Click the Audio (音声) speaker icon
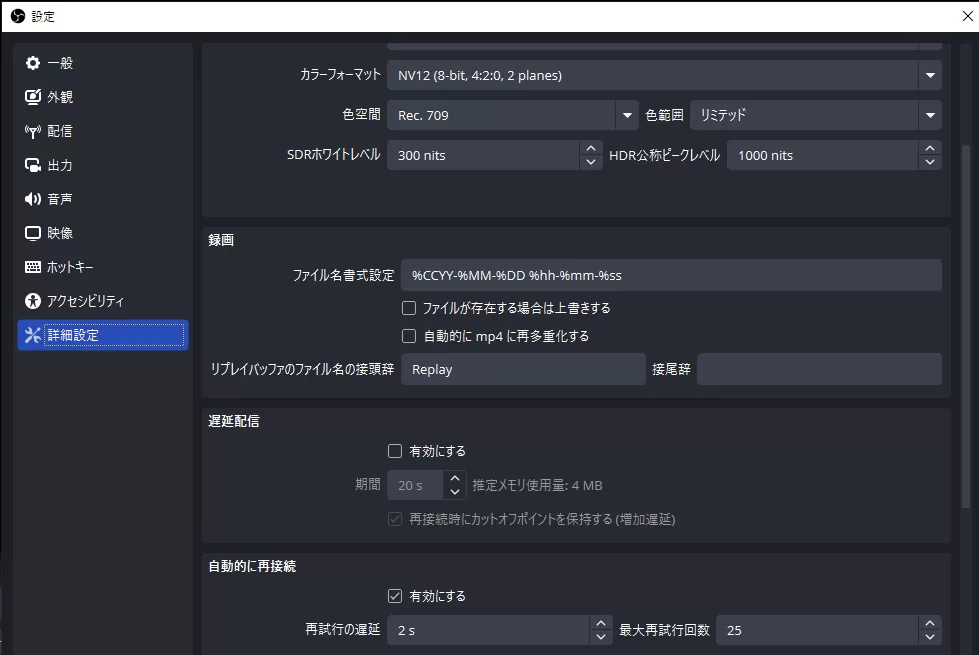The image size is (979, 655). pos(33,199)
